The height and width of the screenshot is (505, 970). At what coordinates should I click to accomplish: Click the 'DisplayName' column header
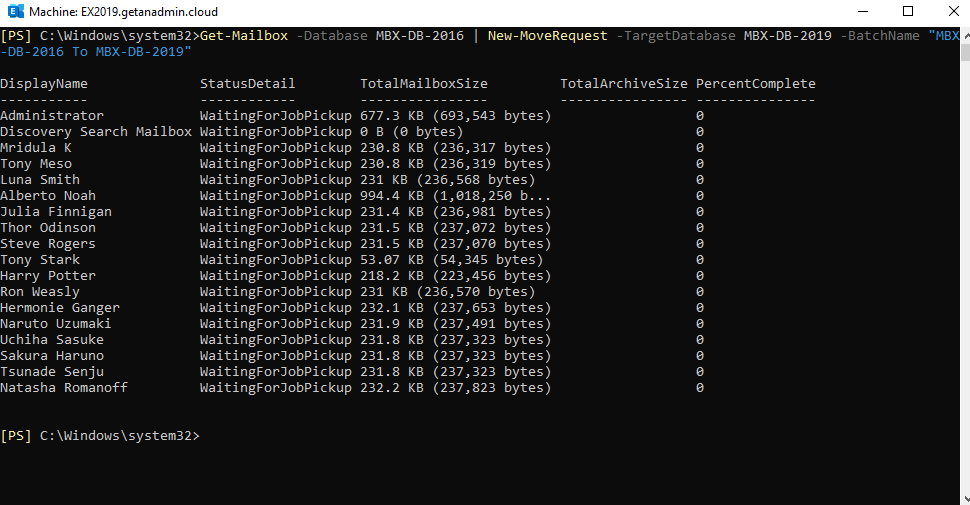click(x=44, y=84)
